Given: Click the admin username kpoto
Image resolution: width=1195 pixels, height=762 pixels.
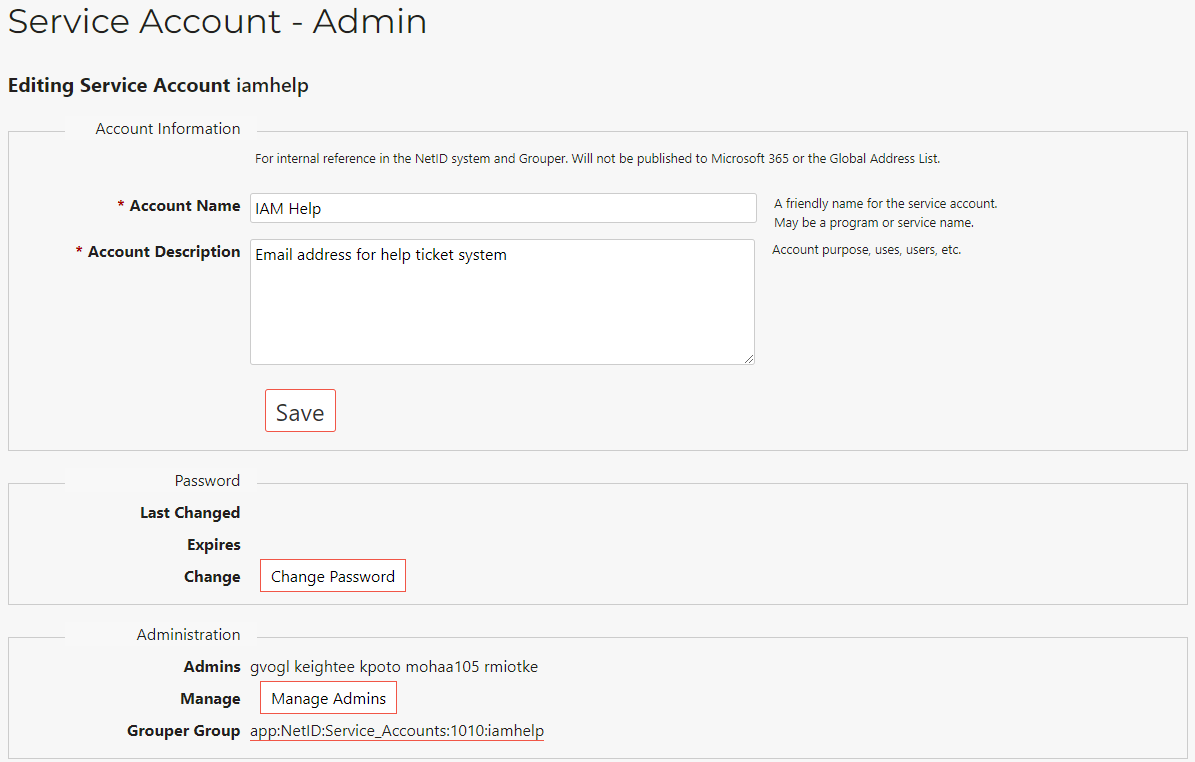Looking at the screenshot, I should (379, 667).
